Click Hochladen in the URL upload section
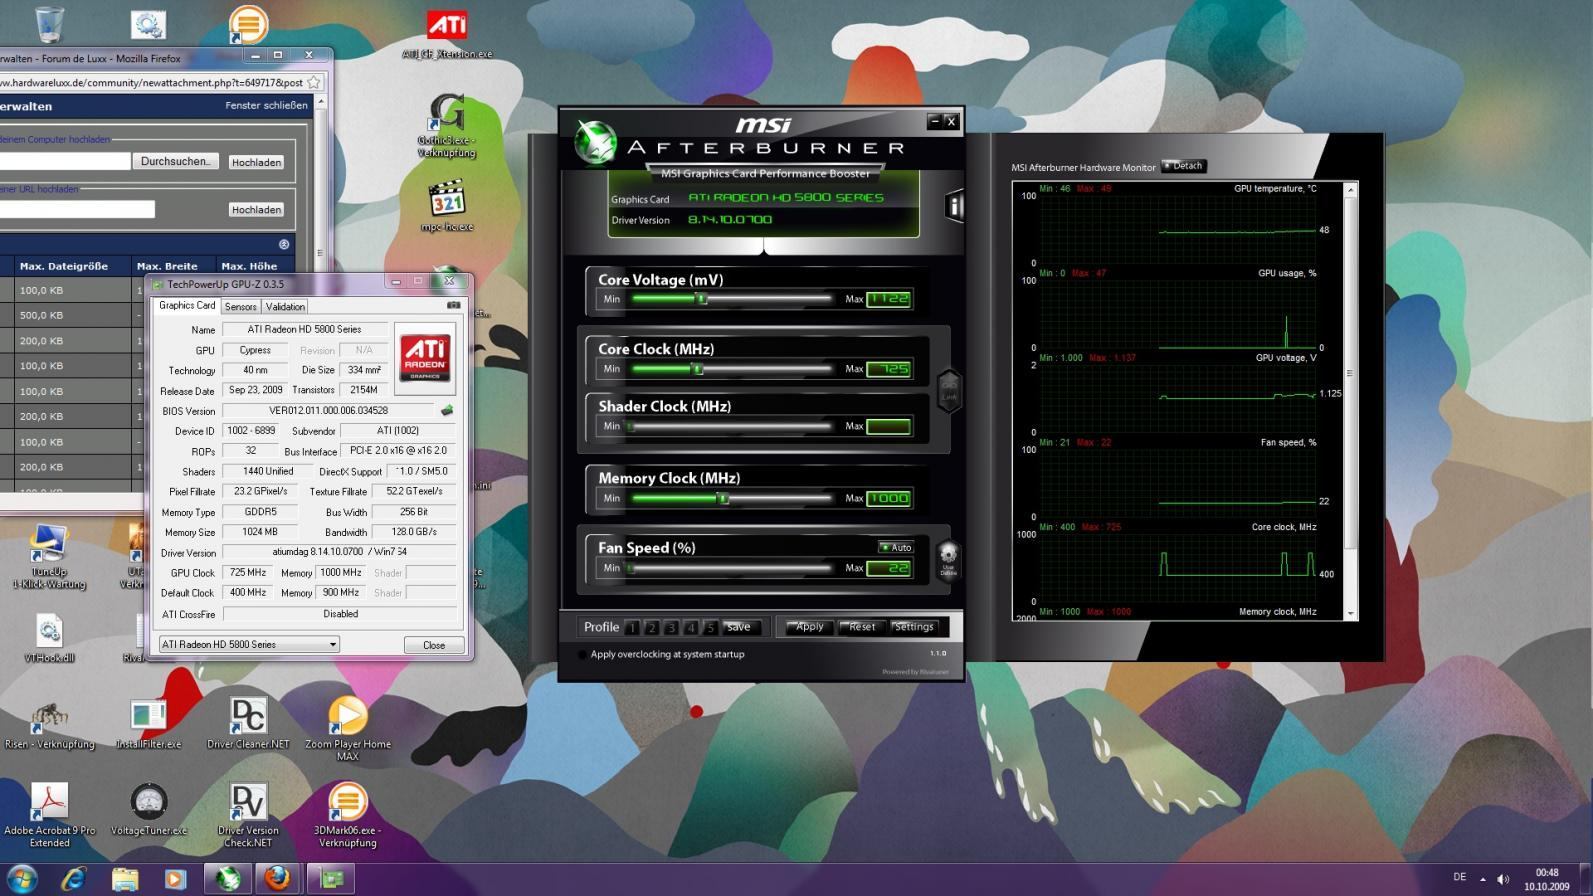The image size is (1593, 896). 256,210
